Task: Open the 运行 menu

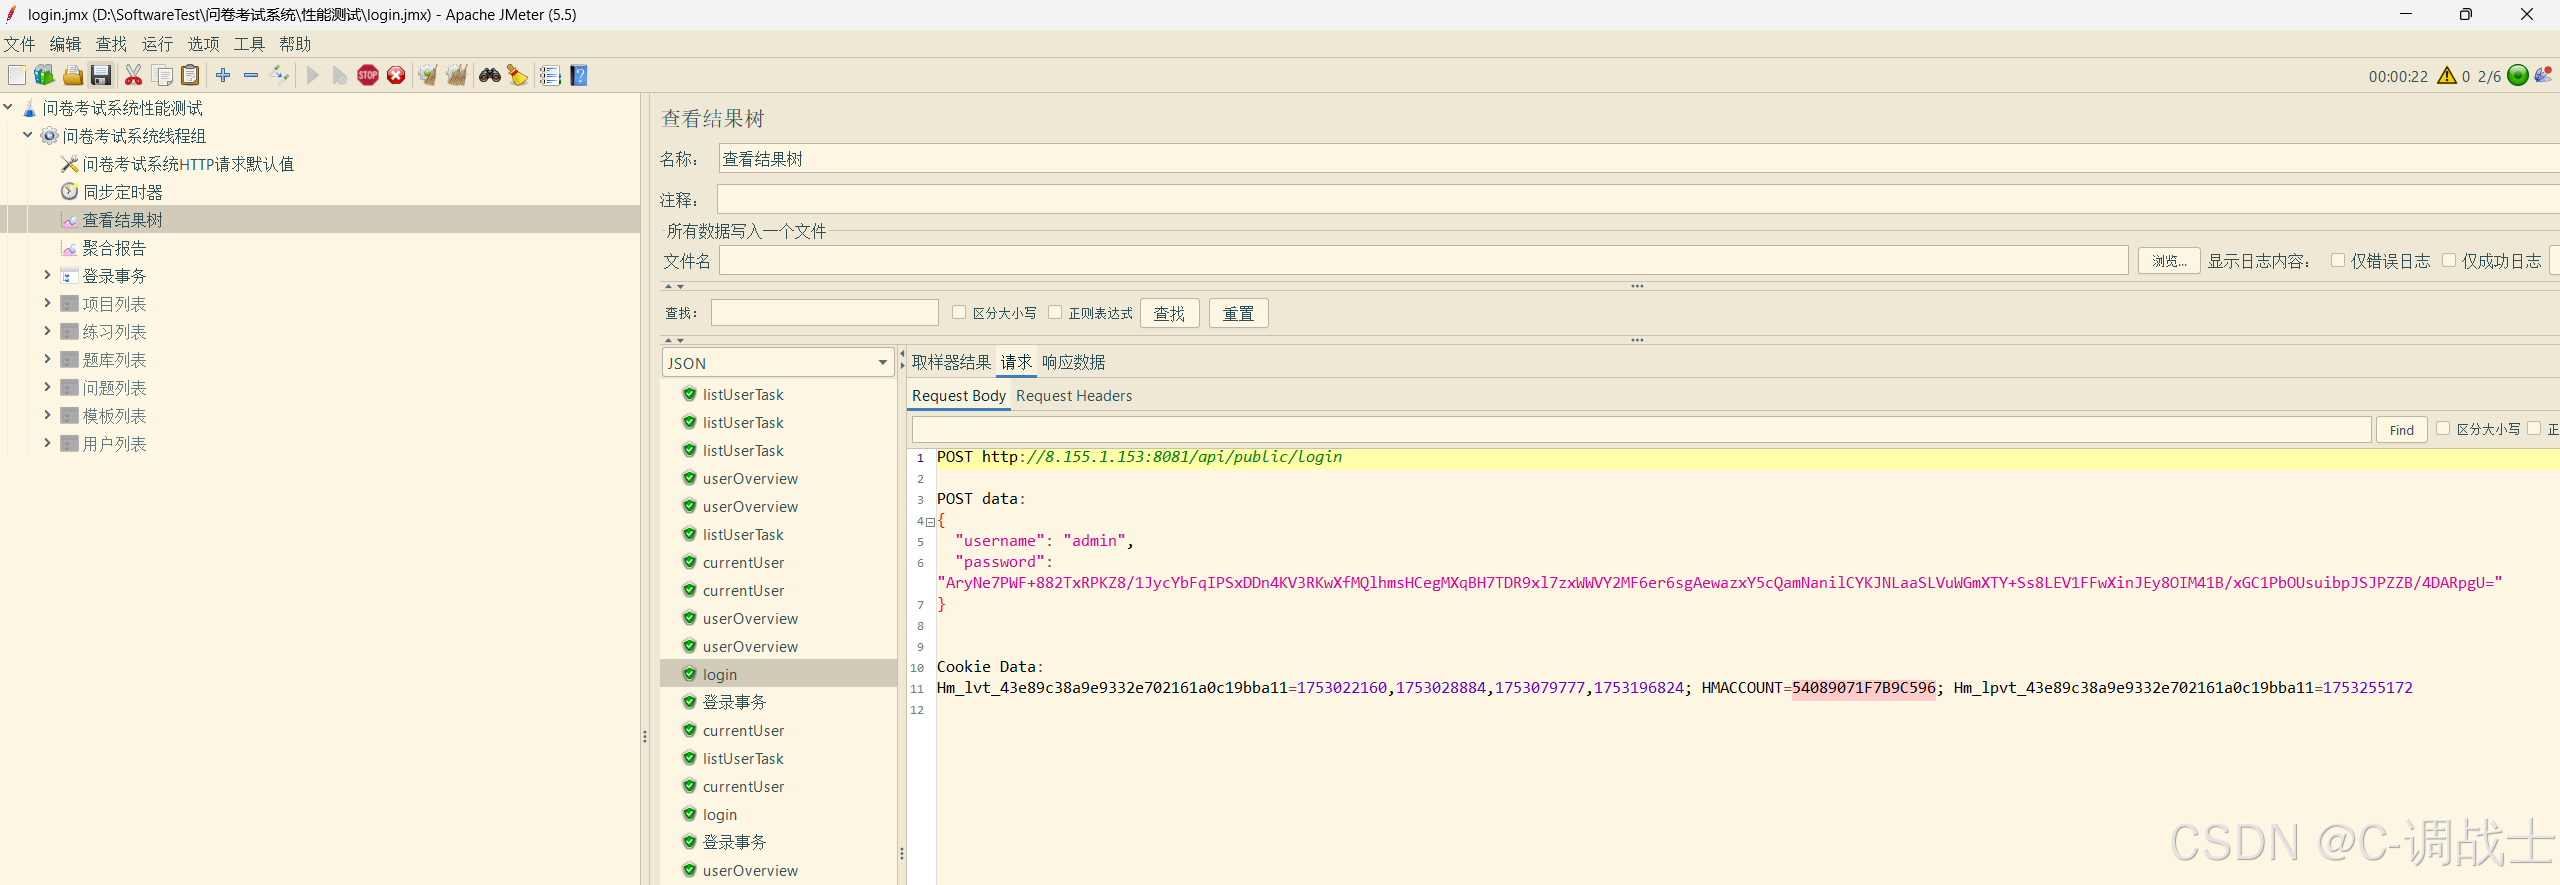Action: pyautogui.click(x=157, y=44)
